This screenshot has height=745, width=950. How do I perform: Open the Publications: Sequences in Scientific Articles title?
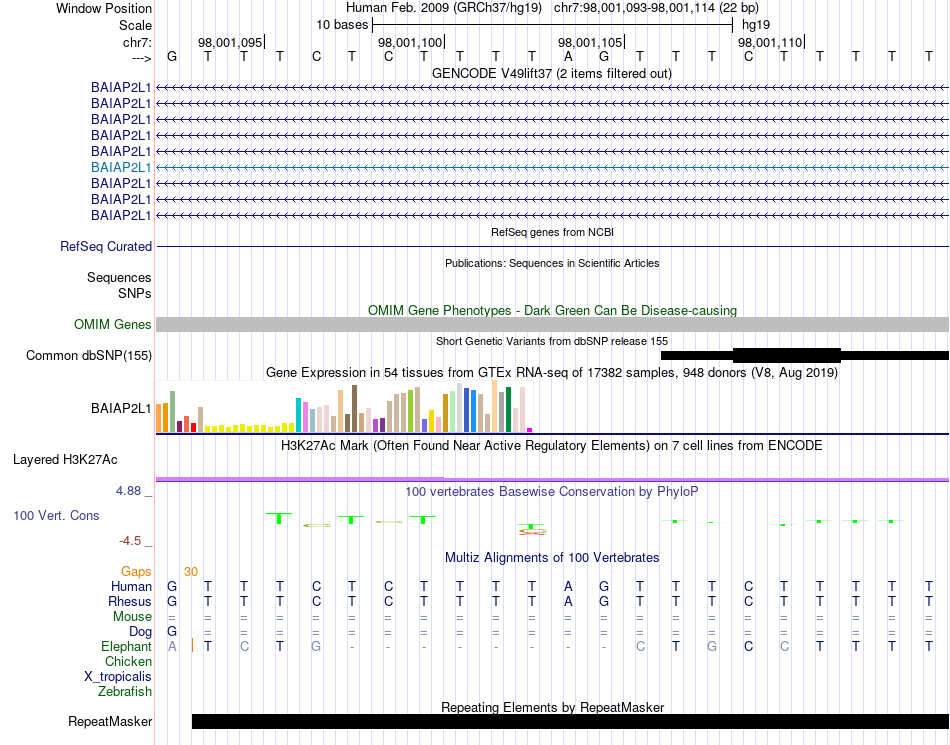point(552,263)
